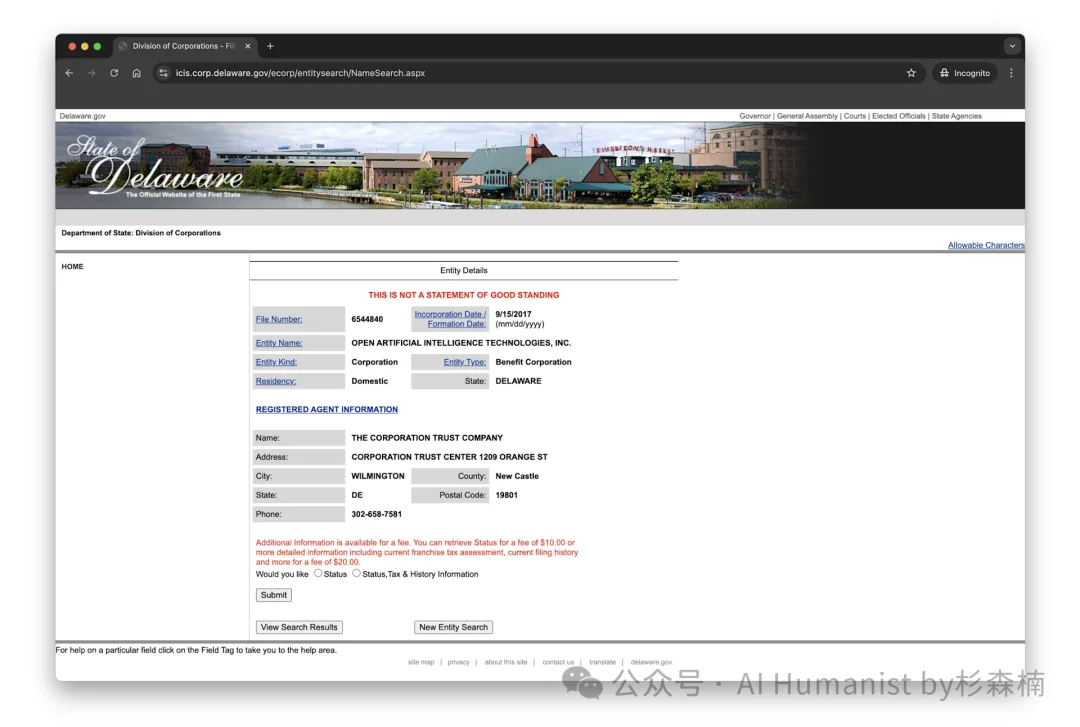Screen dimensions: 1080x727
Task: Click the site information icon in address bar
Action: coord(162,73)
